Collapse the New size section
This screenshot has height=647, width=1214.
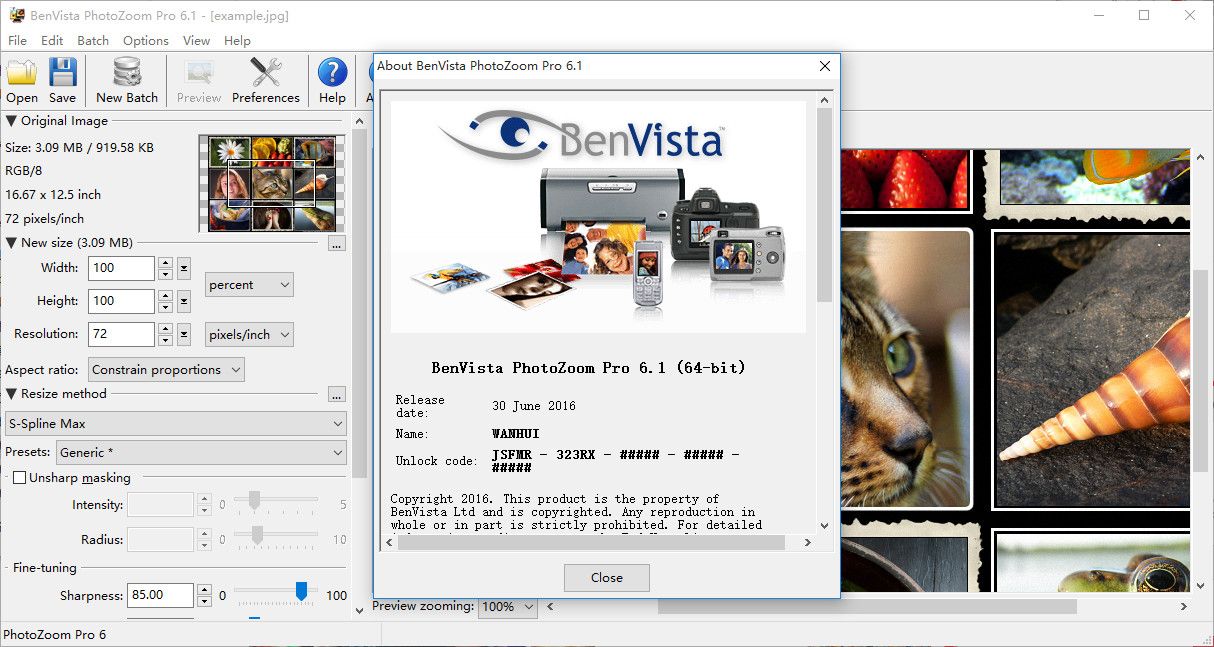click(12, 243)
